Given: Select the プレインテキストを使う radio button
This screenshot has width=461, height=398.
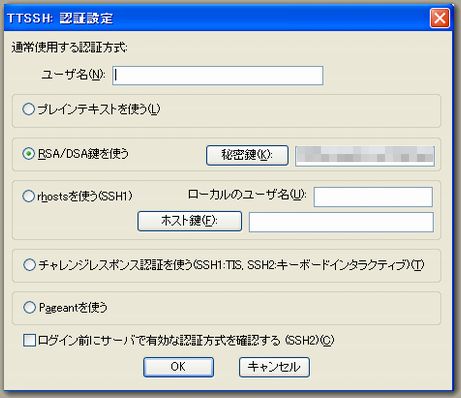Looking at the screenshot, I should [28, 109].
